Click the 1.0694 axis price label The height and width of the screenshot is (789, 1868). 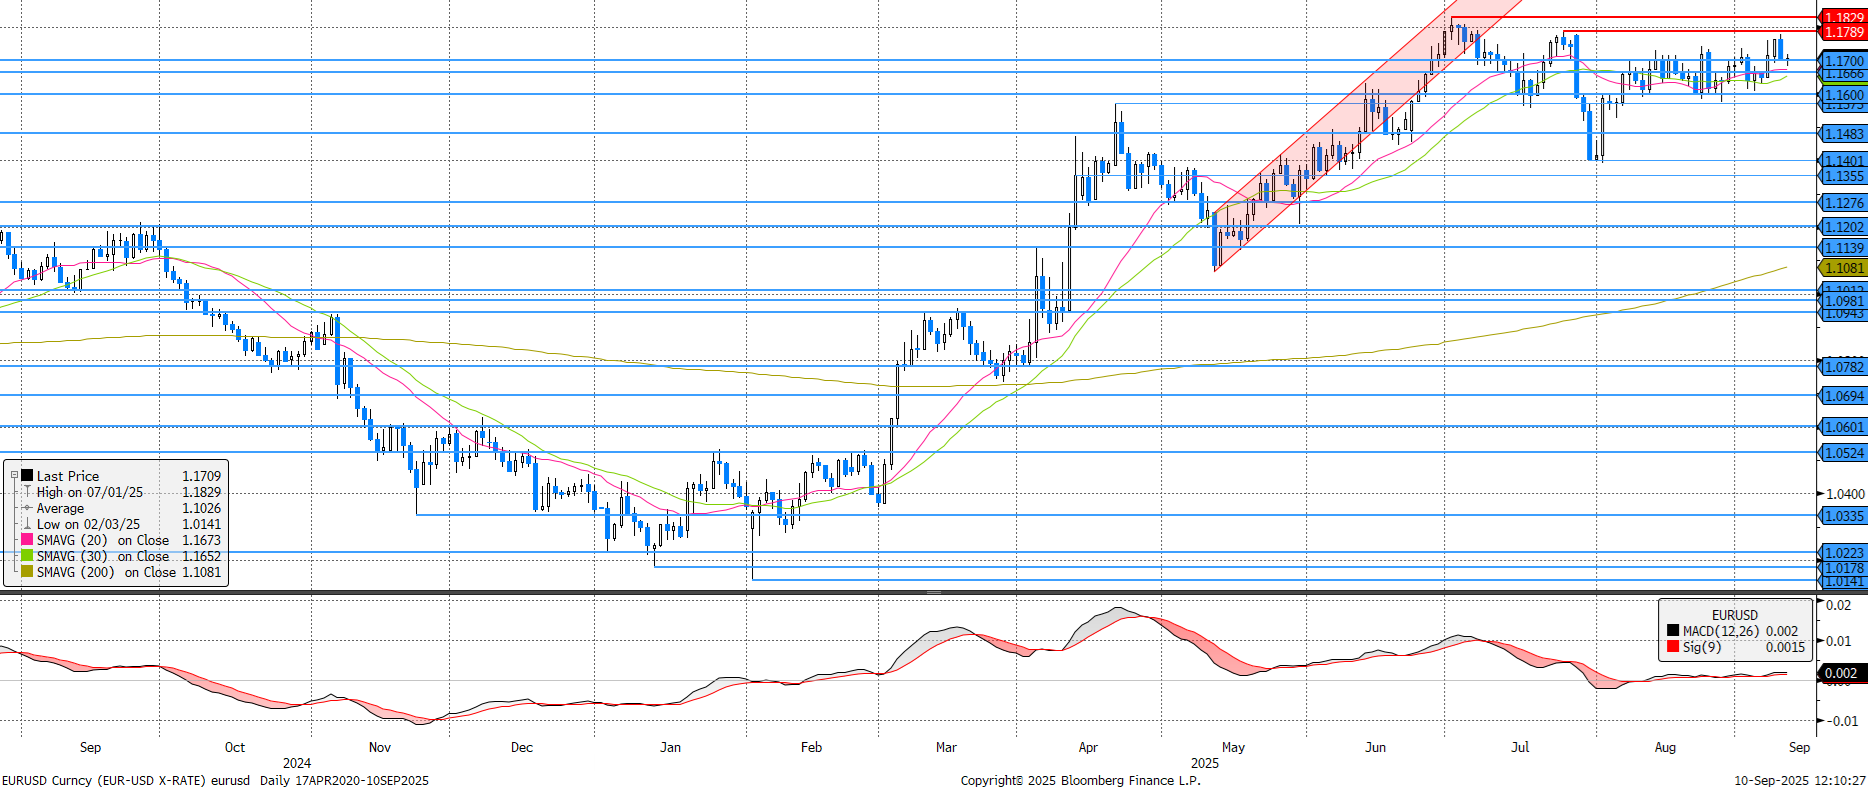click(1842, 396)
